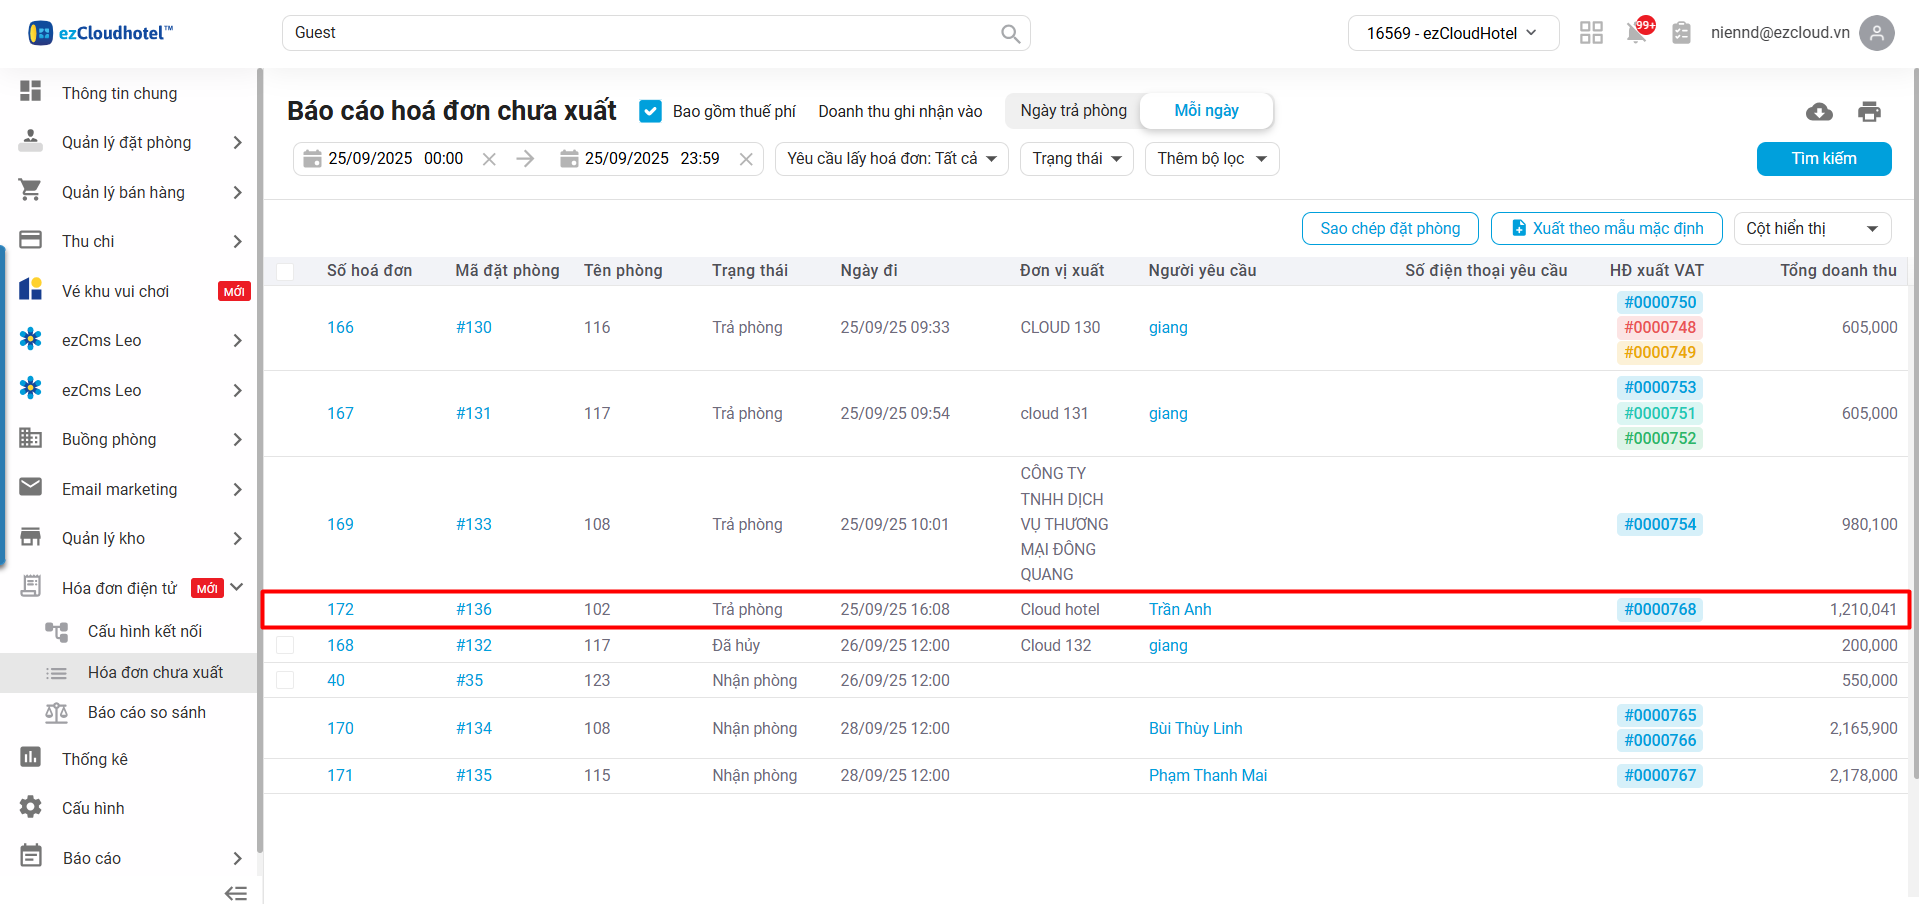Click the user avatar icon
The image size is (1919, 904).
pos(1876,33)
